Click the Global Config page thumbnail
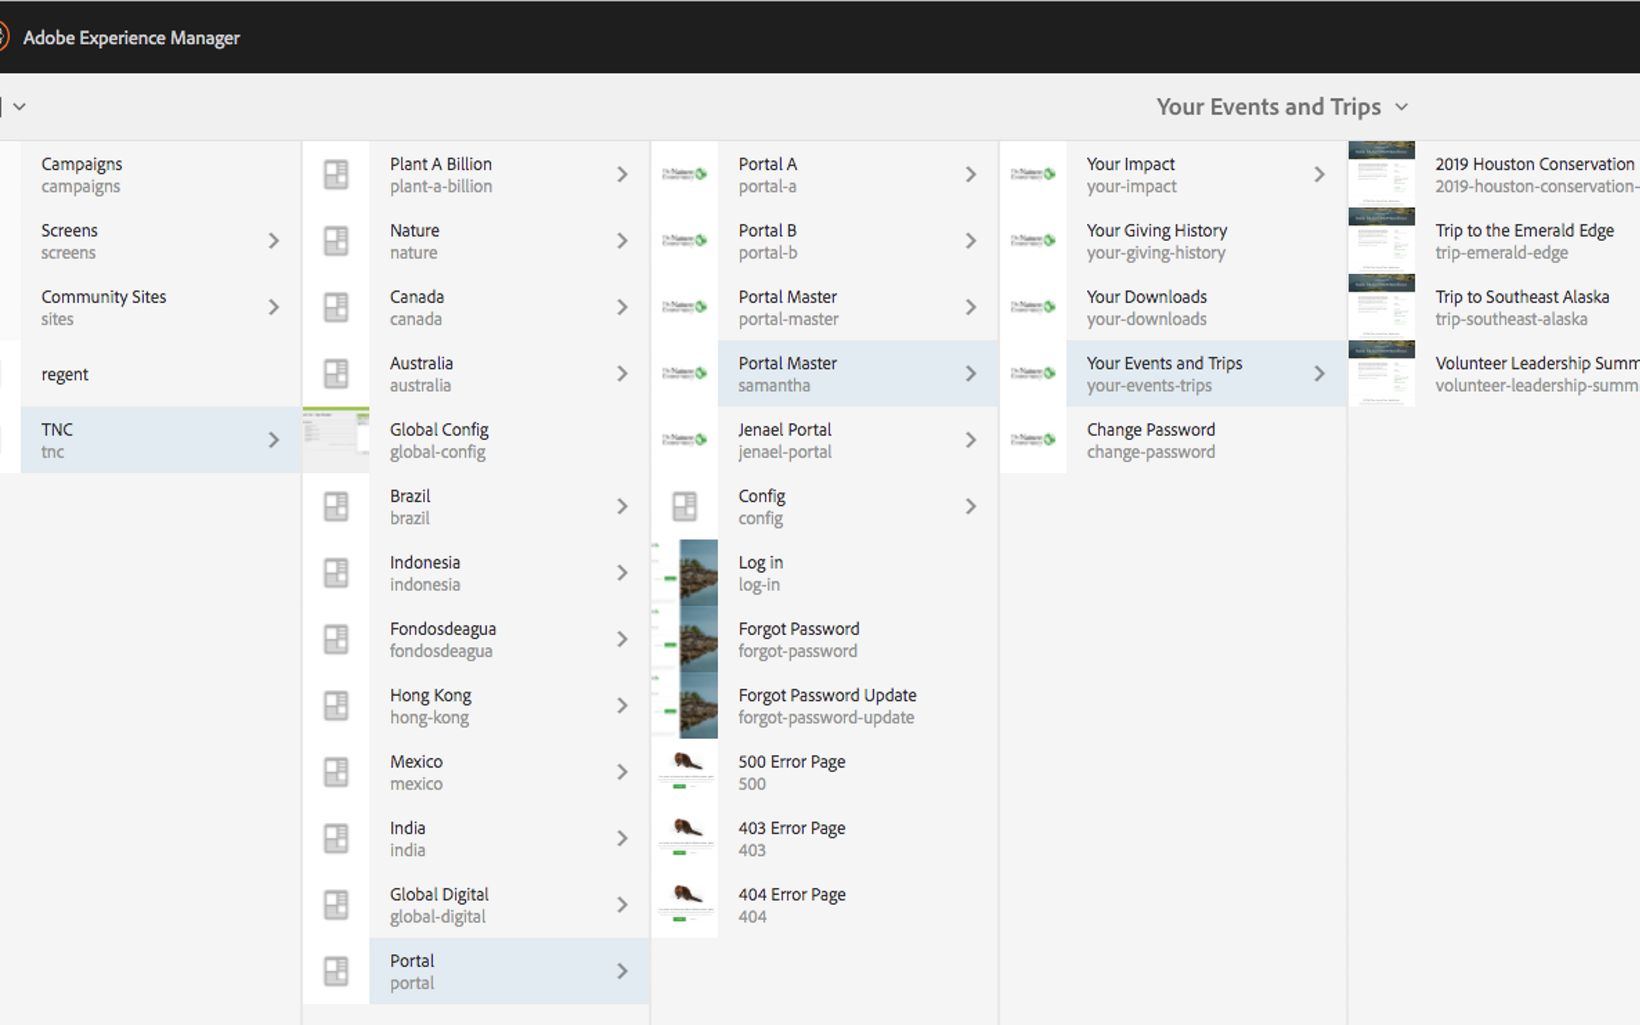 [x=336, y=440]
